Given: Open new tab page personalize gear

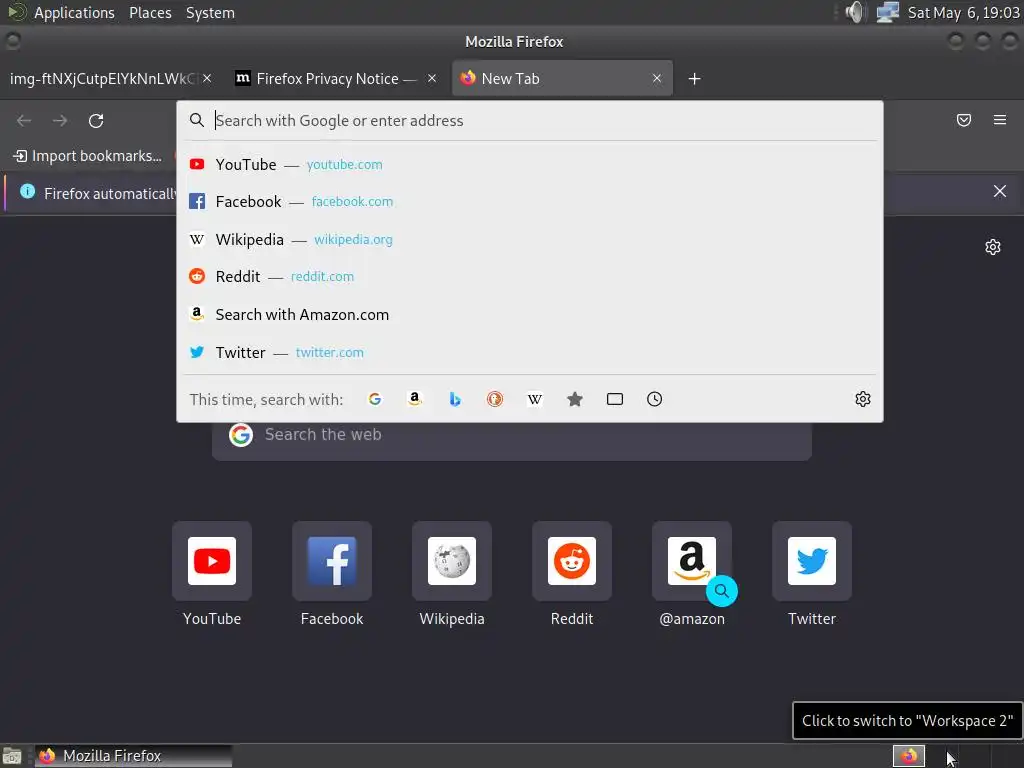Looking at the screenshot, I should [x=993, y=247].
